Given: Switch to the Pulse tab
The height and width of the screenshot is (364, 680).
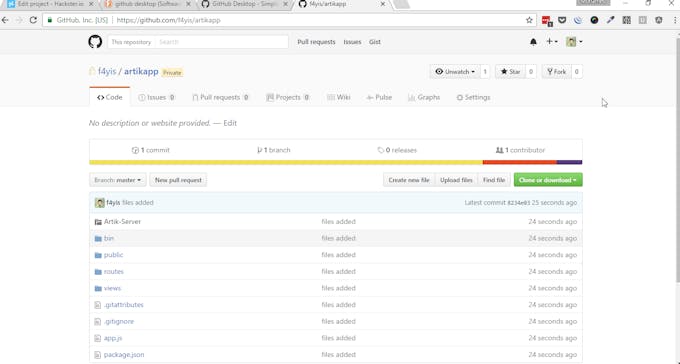Looking at the screenshot, I should [379, 97].
